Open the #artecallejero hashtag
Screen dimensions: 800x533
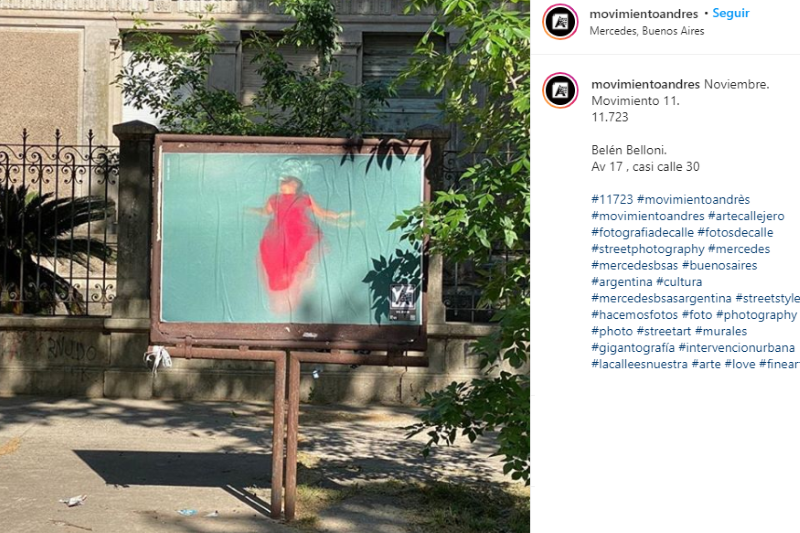pyautogui.click(x=746, y=216)
